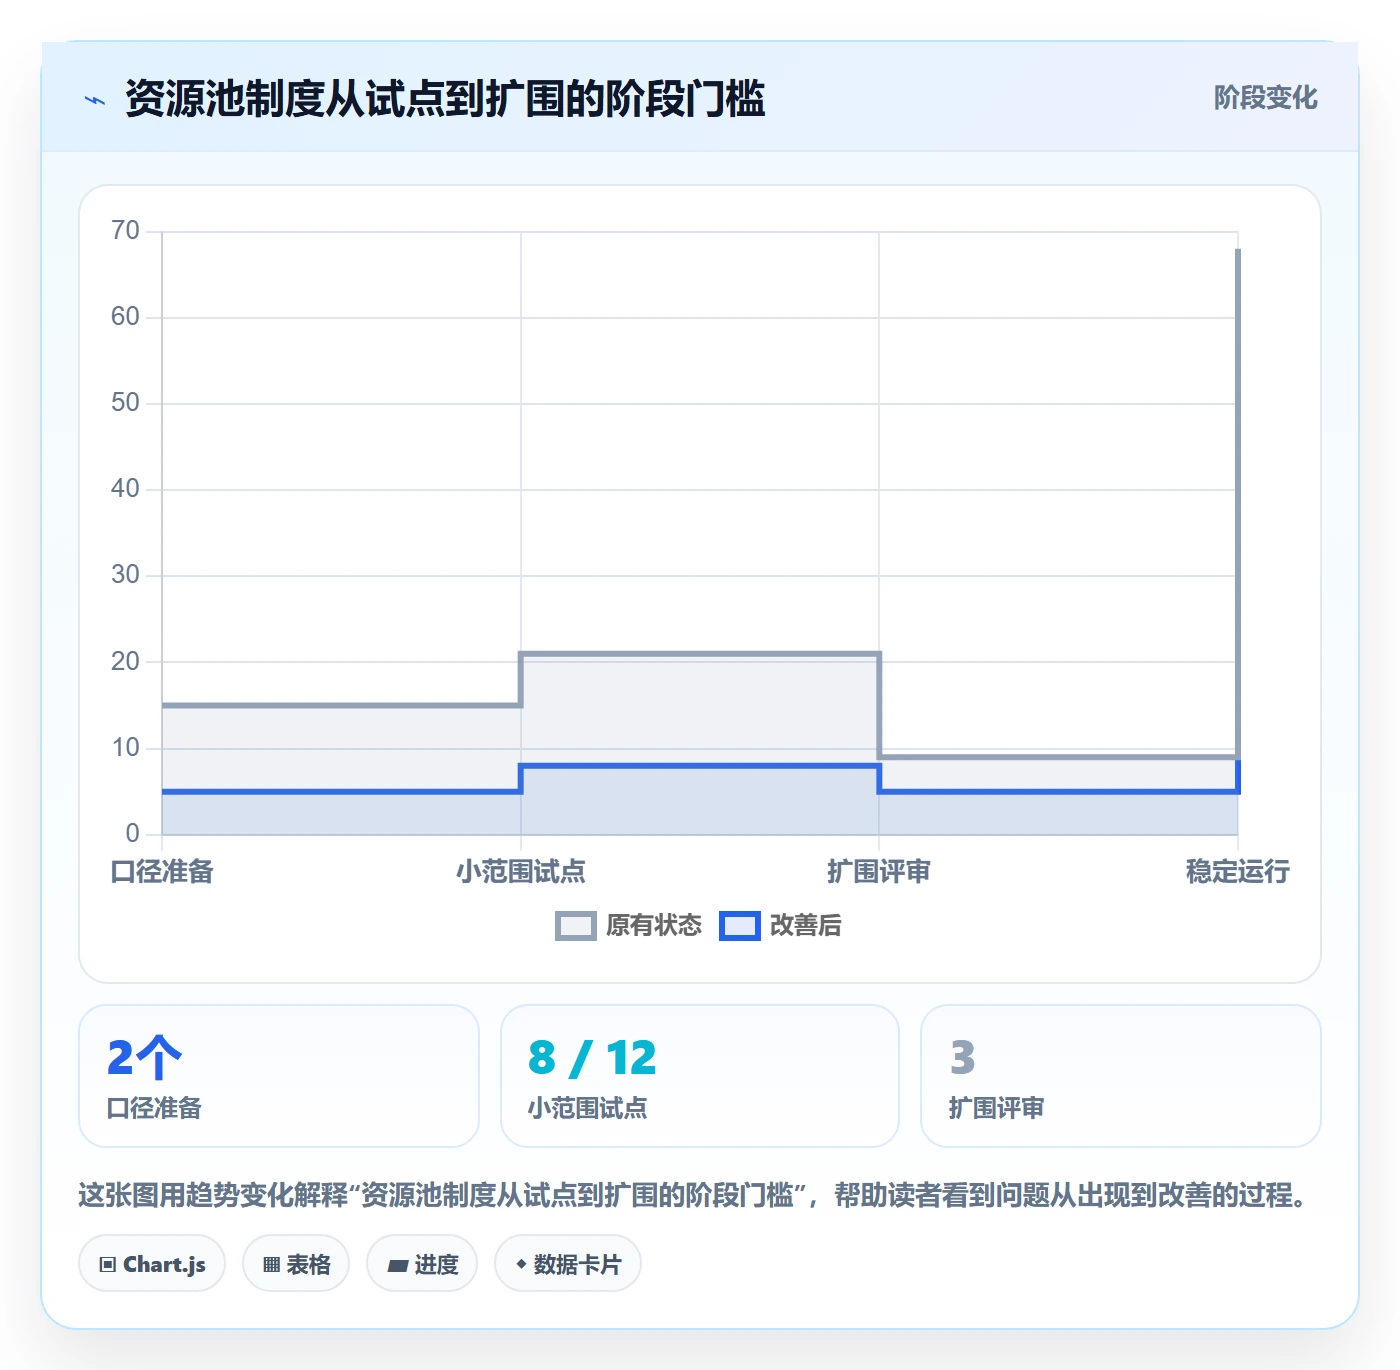Click the chart title 资源池制度从试点到扩围的阶段门槛

pyautogui.click(x=445, y=99)
